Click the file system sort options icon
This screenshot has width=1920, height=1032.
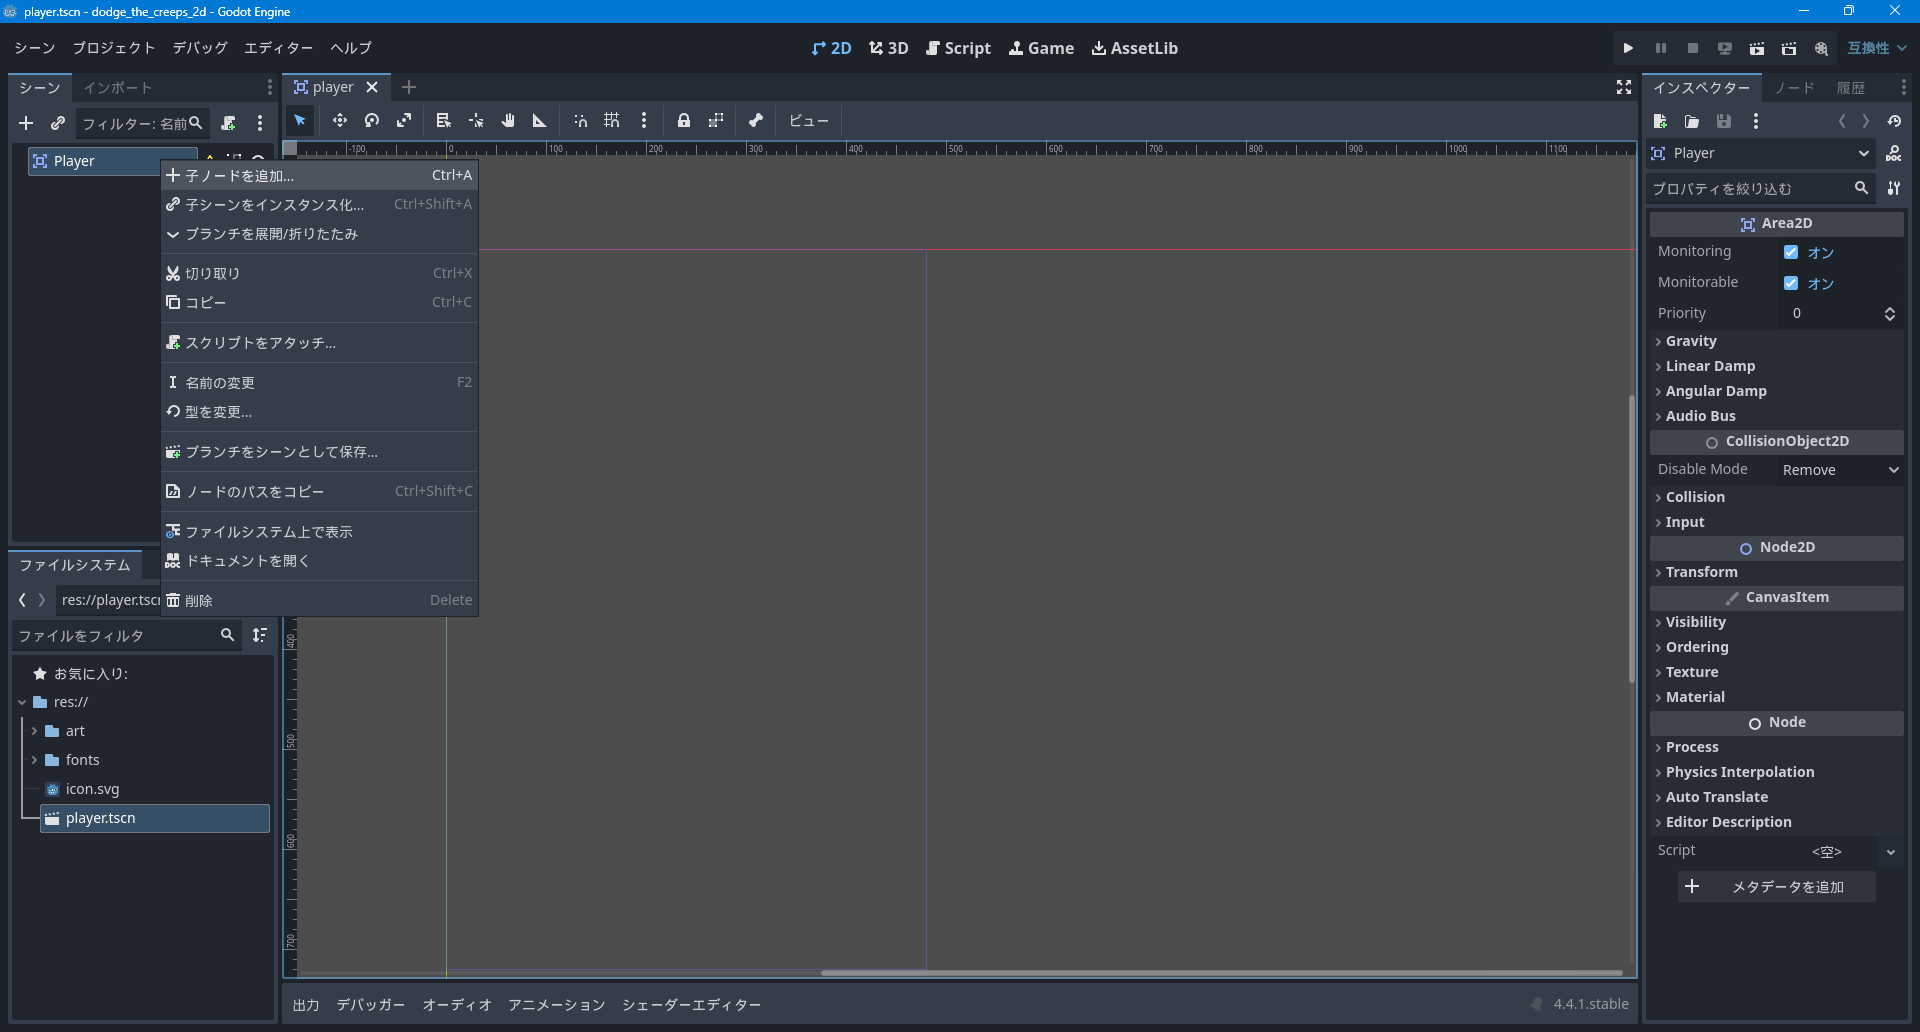pyautogui.click(x=260, y=635)
